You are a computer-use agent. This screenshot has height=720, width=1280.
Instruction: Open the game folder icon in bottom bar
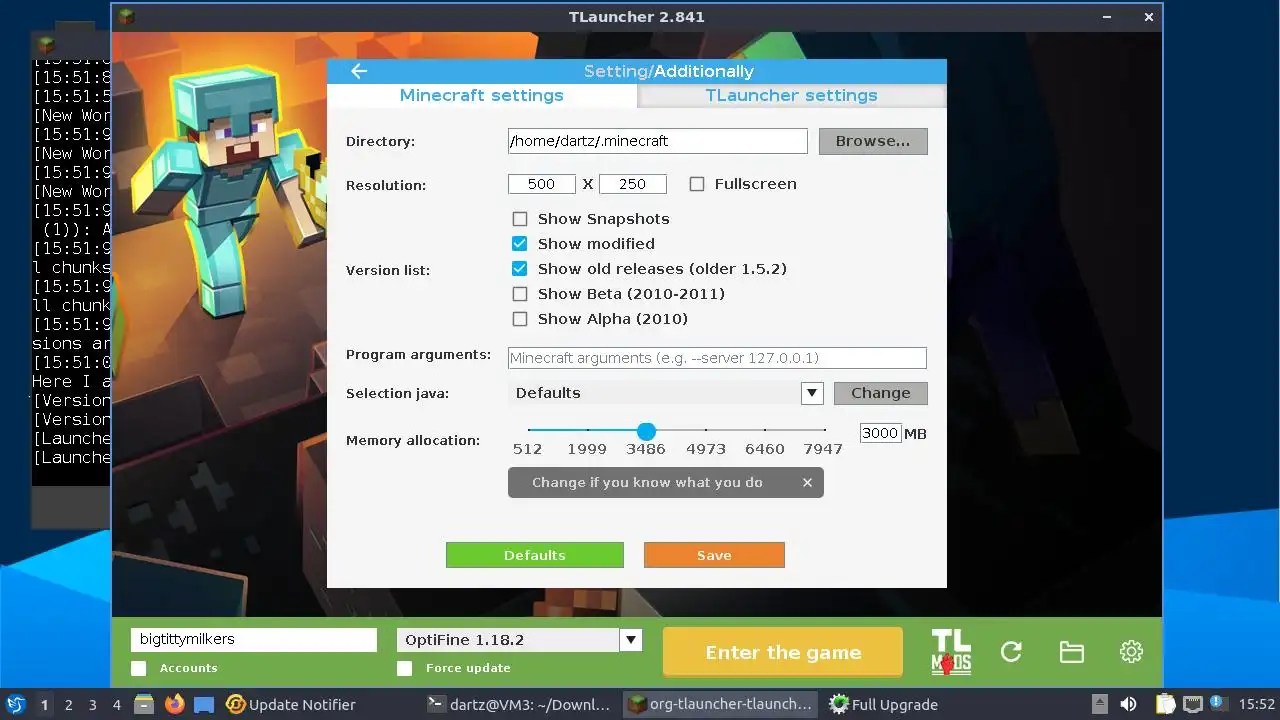tap(1071, 652)
